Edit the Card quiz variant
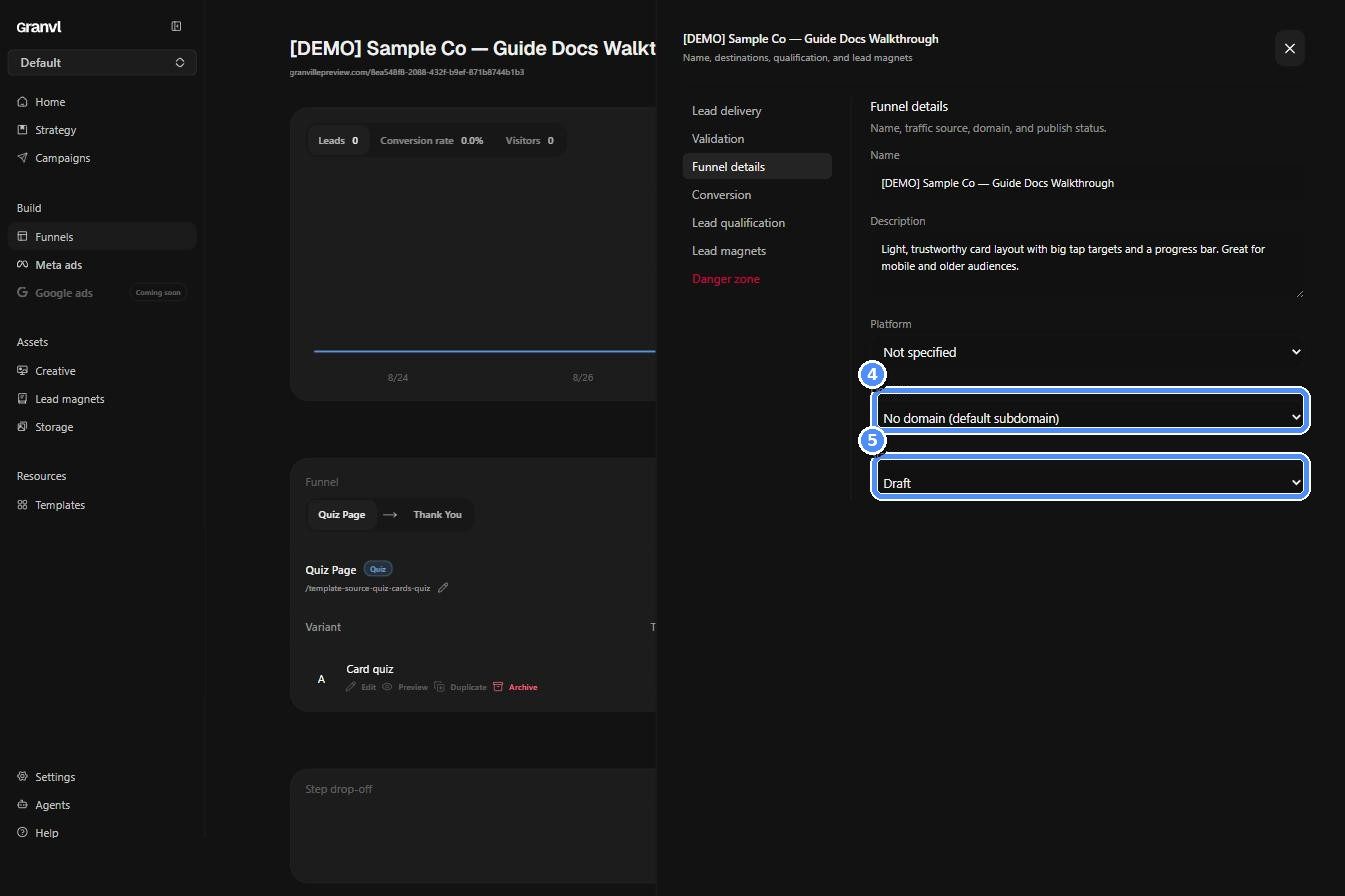 click(x=361, y=687)
